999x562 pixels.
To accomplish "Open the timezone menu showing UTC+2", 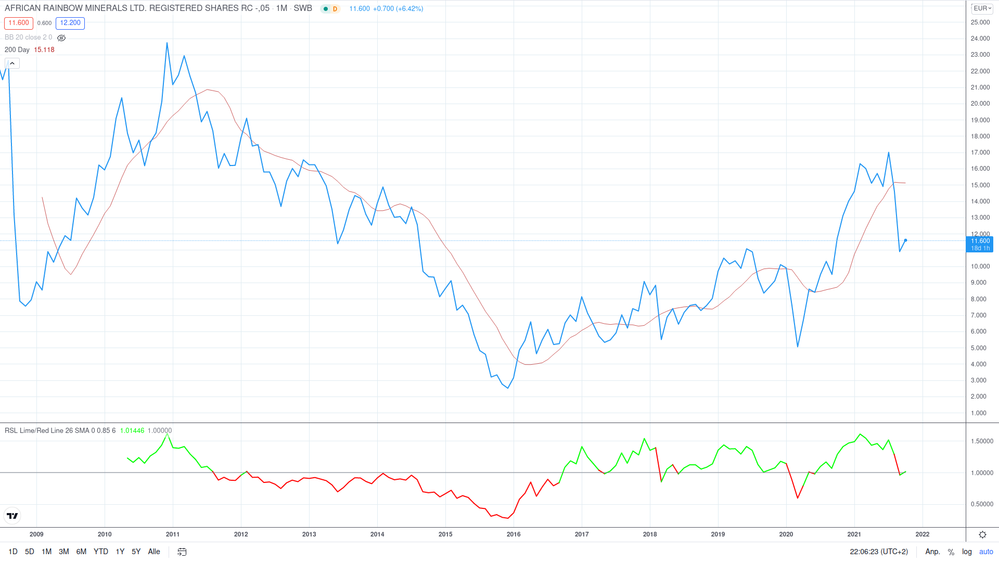I will pos(879,552).
